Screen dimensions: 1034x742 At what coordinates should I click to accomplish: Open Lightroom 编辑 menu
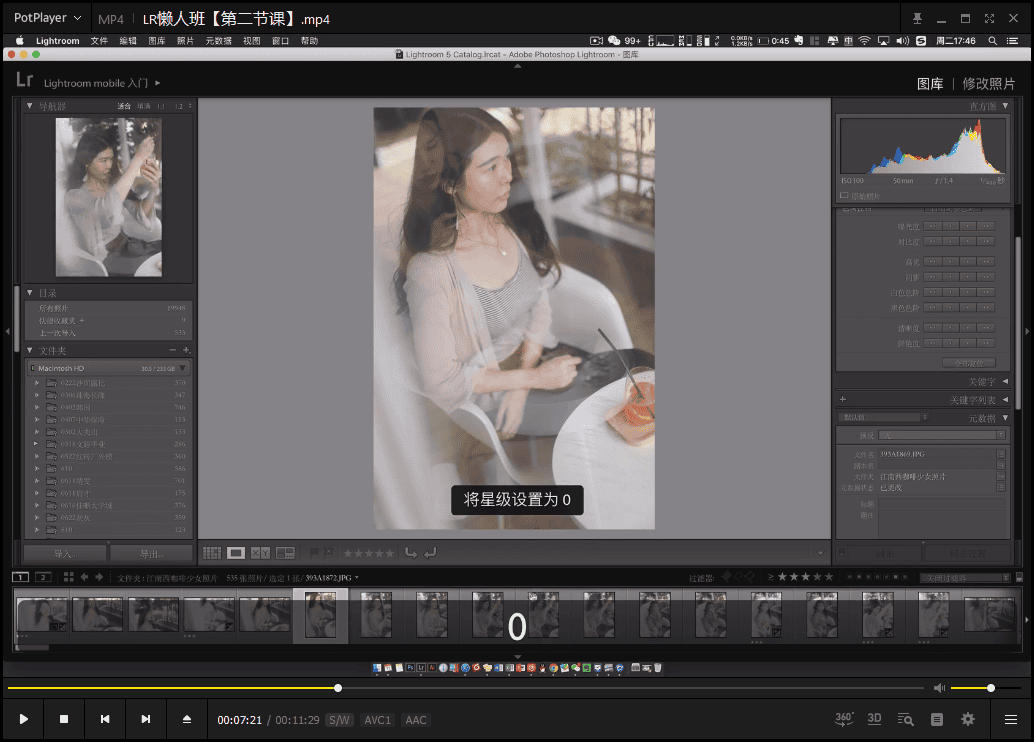(x=128, y=41)
